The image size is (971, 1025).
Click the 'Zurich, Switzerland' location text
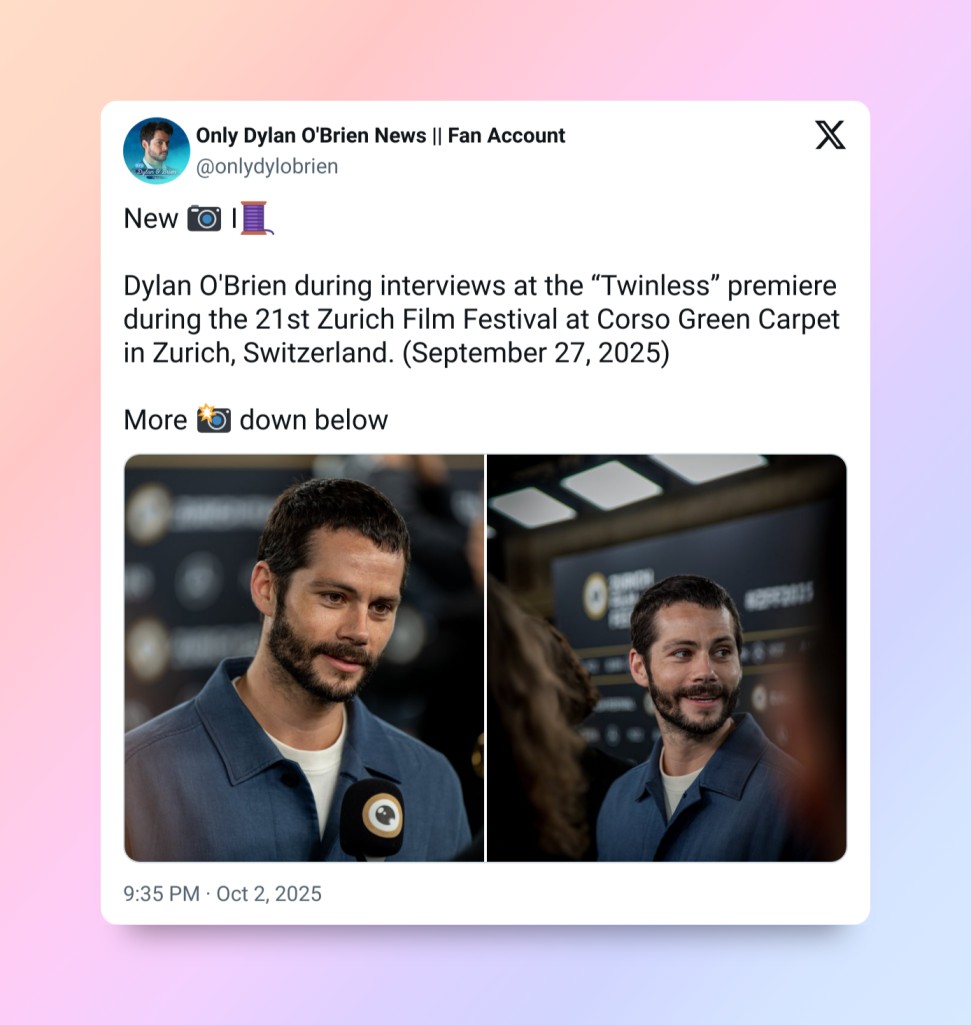pyautogui.click(x=273, y=353)
